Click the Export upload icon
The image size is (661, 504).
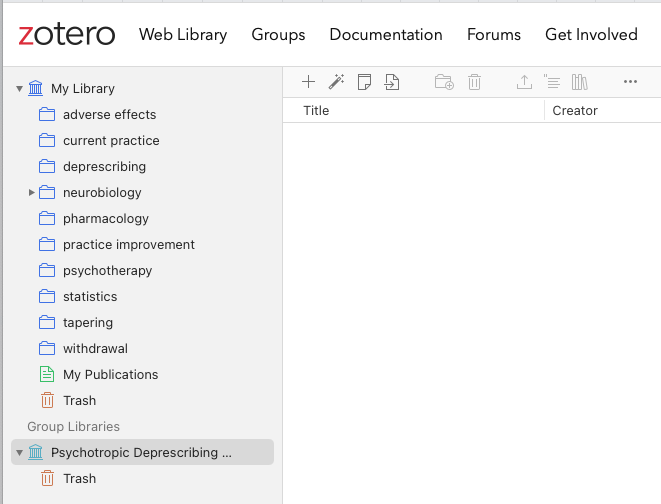[x=524, y=82]
